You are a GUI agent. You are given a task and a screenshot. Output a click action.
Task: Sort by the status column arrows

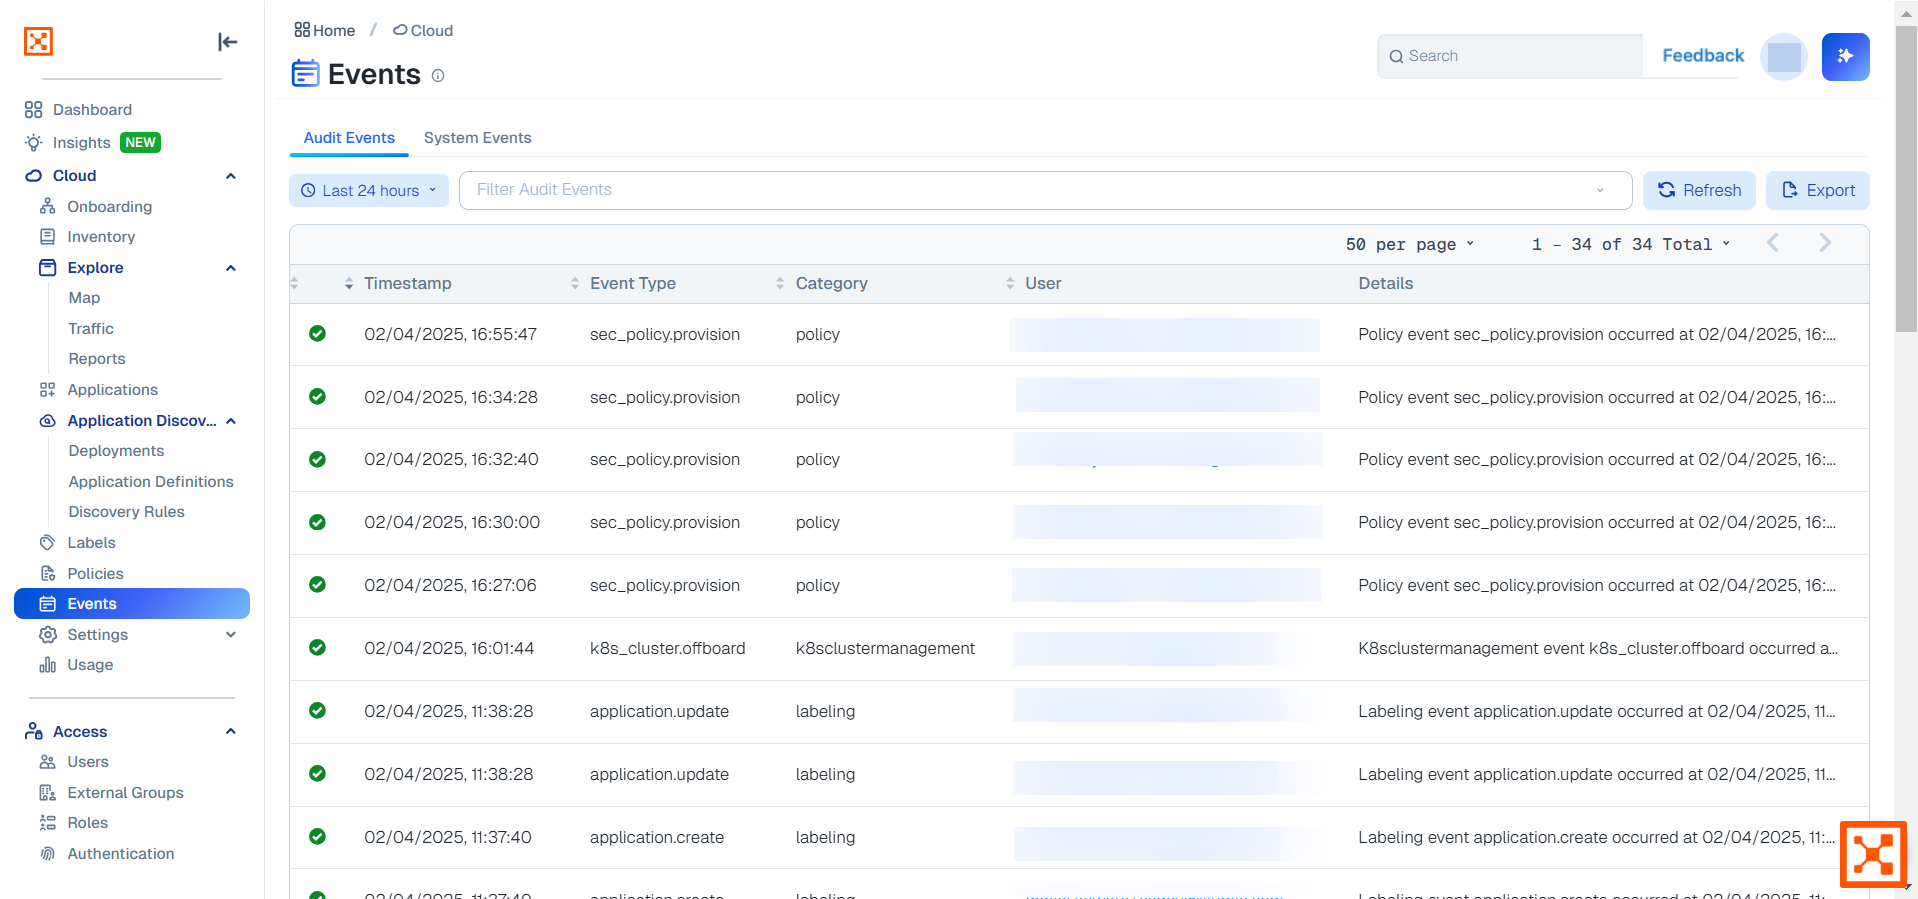point(294,284)
